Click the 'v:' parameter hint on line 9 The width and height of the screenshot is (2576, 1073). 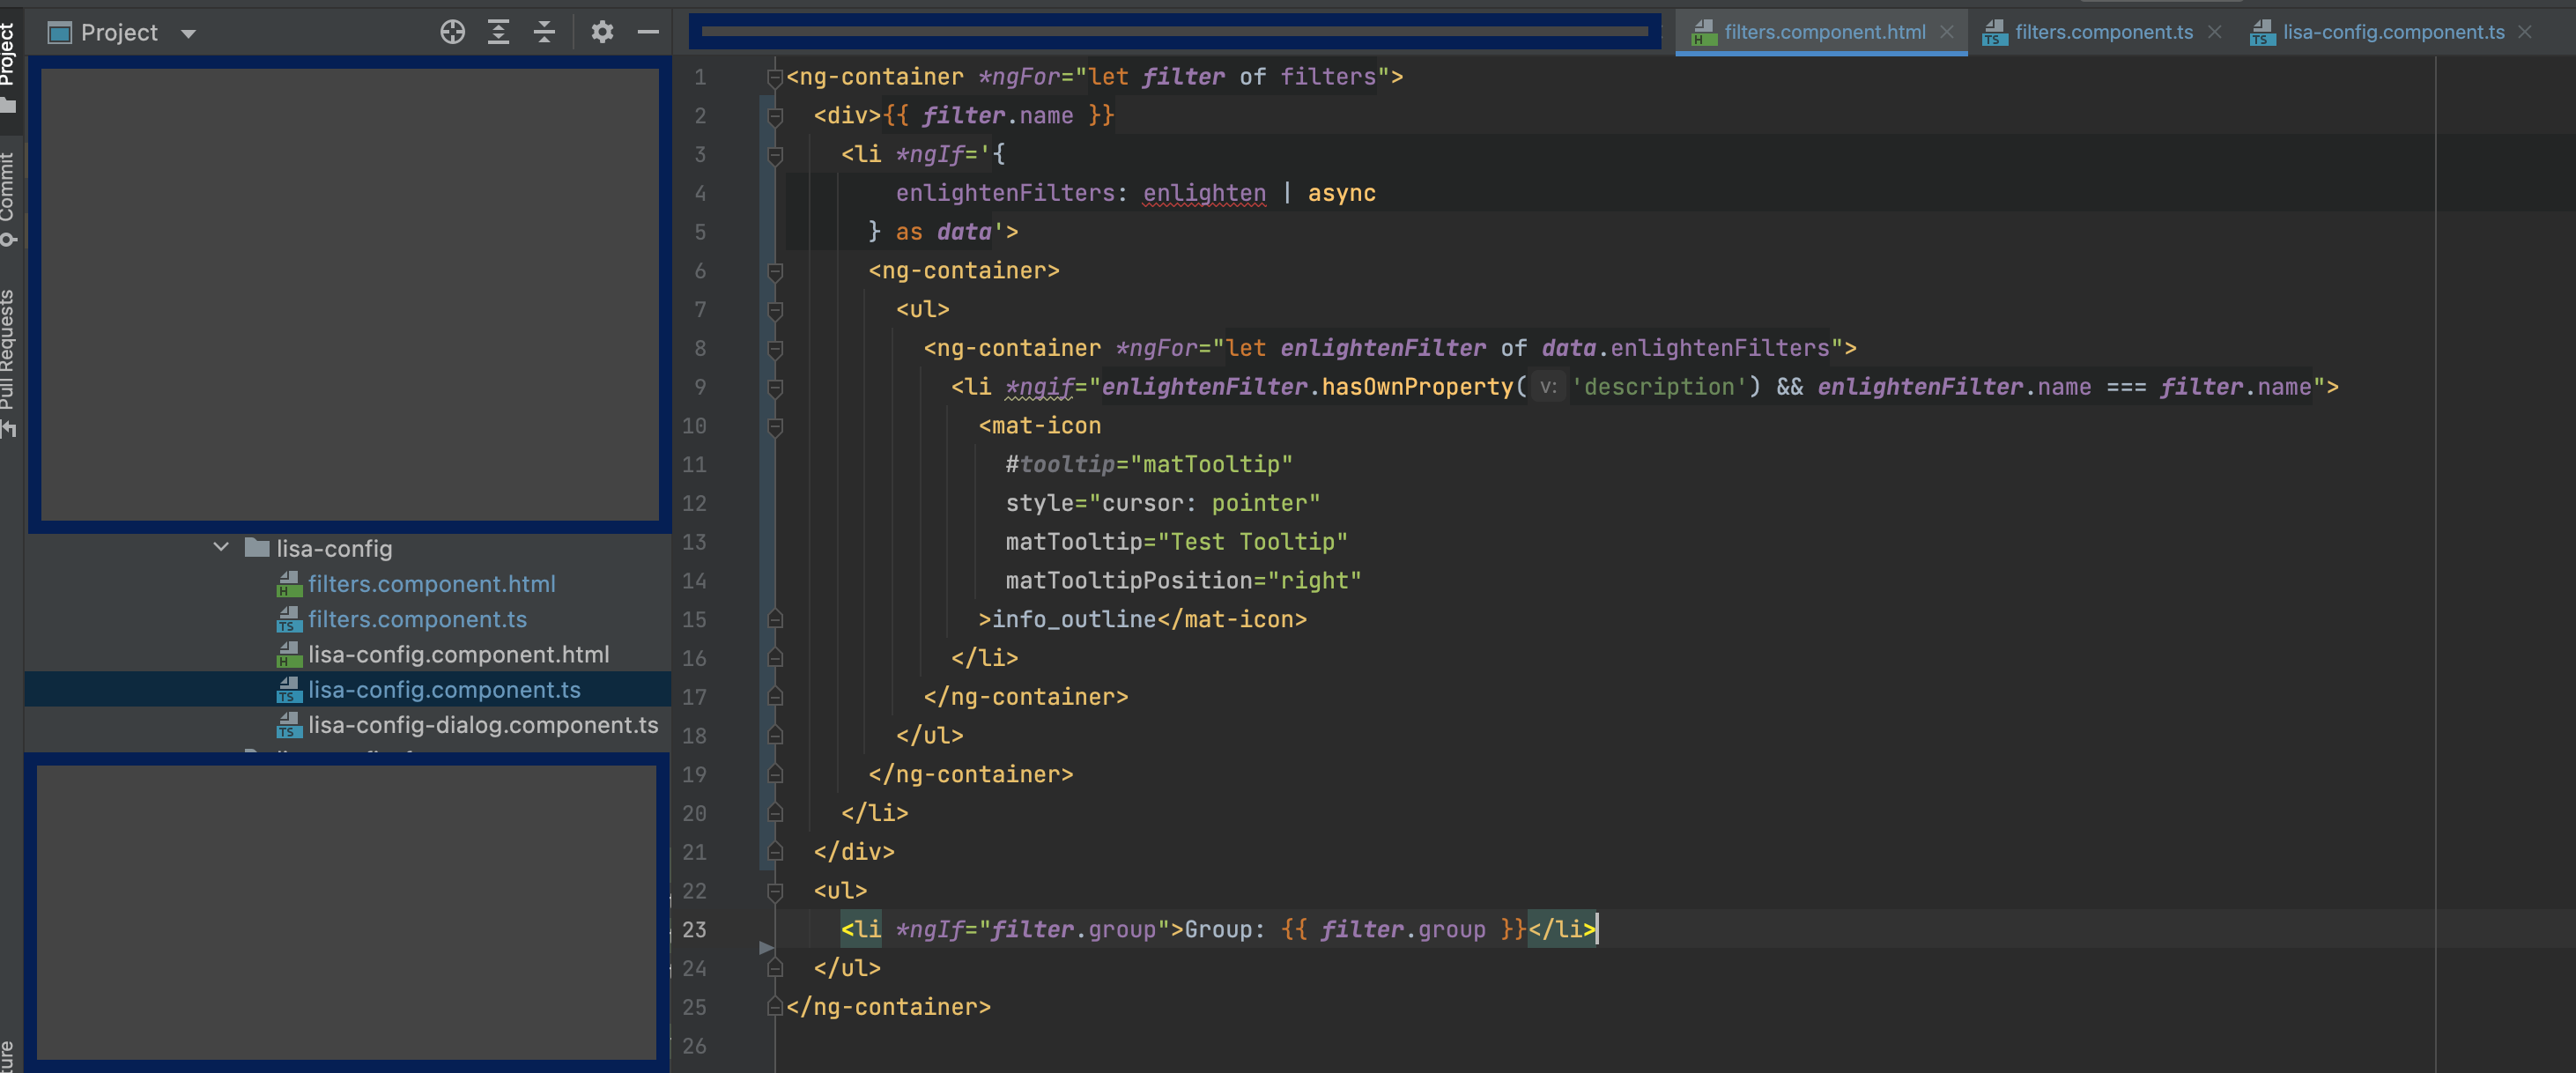click(x=1547, y=387)
